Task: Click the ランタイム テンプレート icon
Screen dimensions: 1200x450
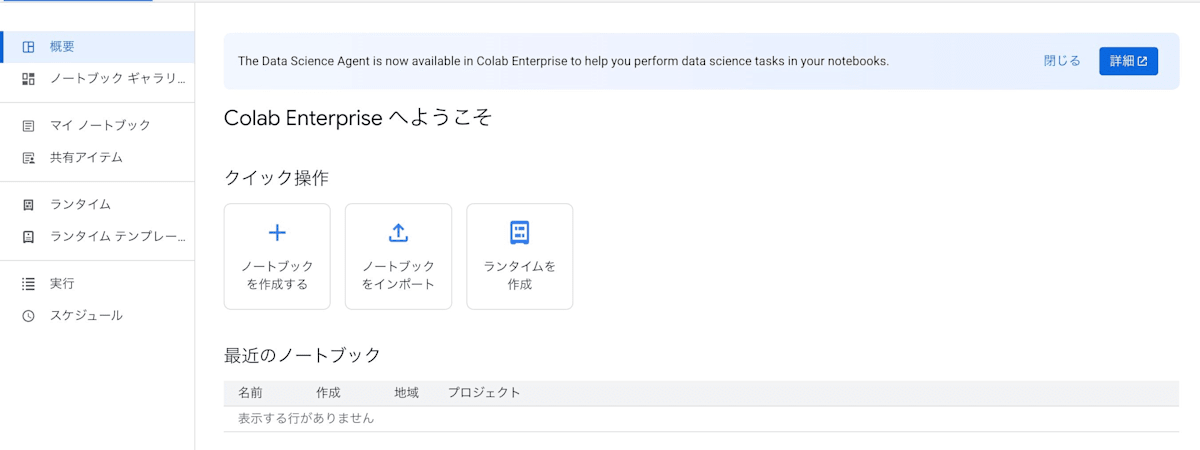Action: click(29, 237)
